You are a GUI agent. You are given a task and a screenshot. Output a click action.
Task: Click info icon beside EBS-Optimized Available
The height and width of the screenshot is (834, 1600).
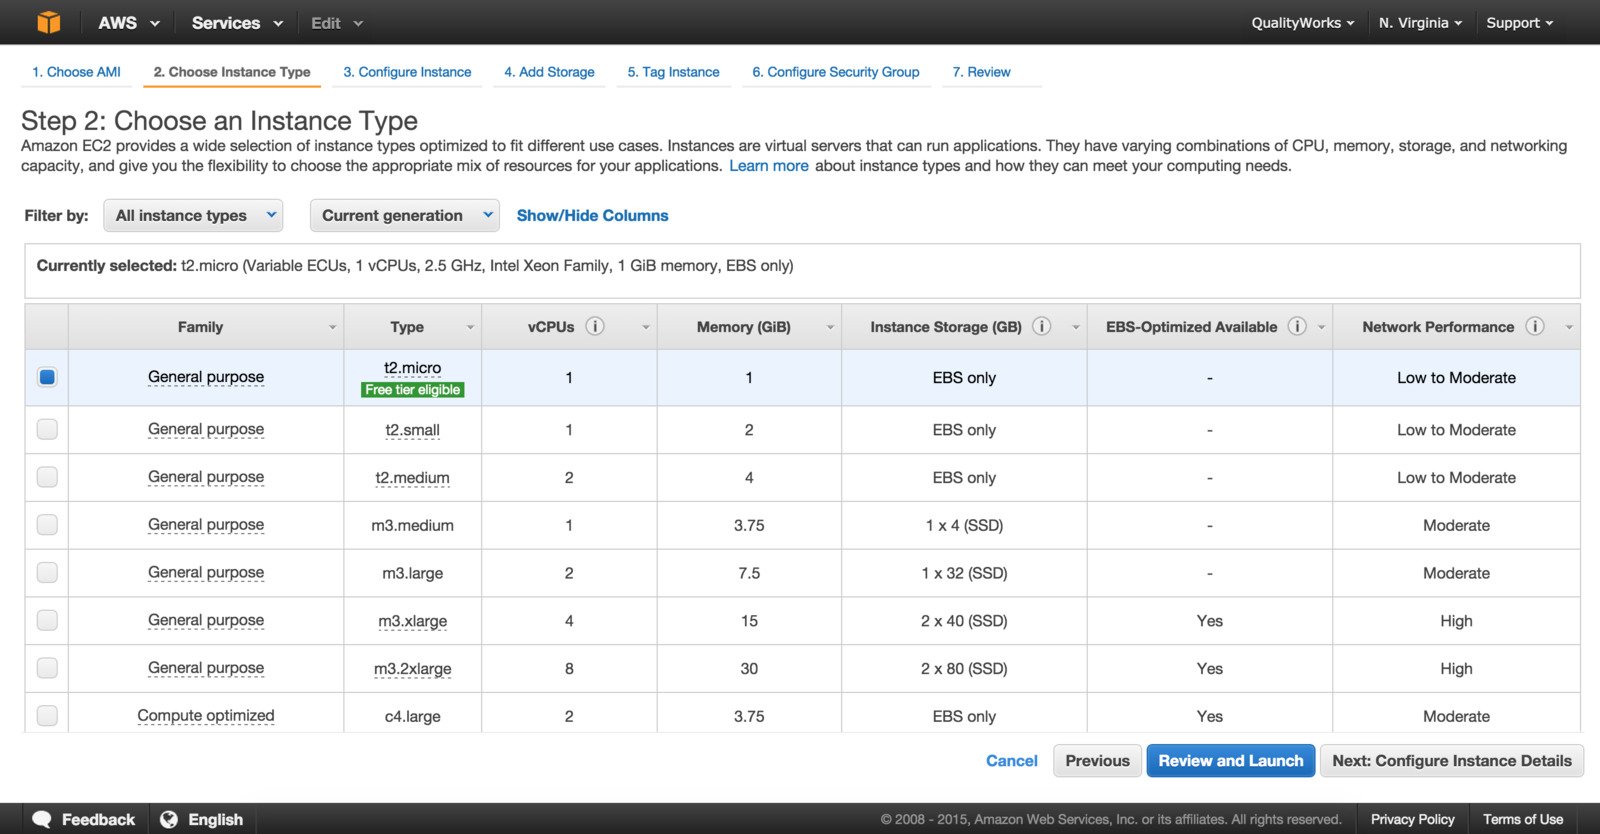click(x=1297, y=326)
